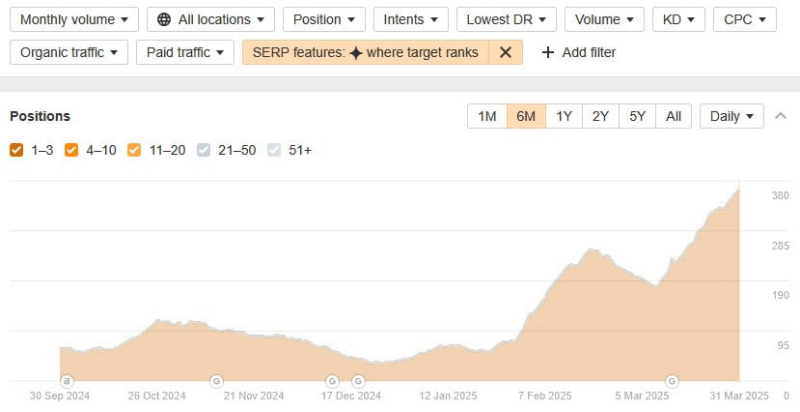Toggle the 4–10 positions checkbox
800x412 pixels.
tap(71, 150)
